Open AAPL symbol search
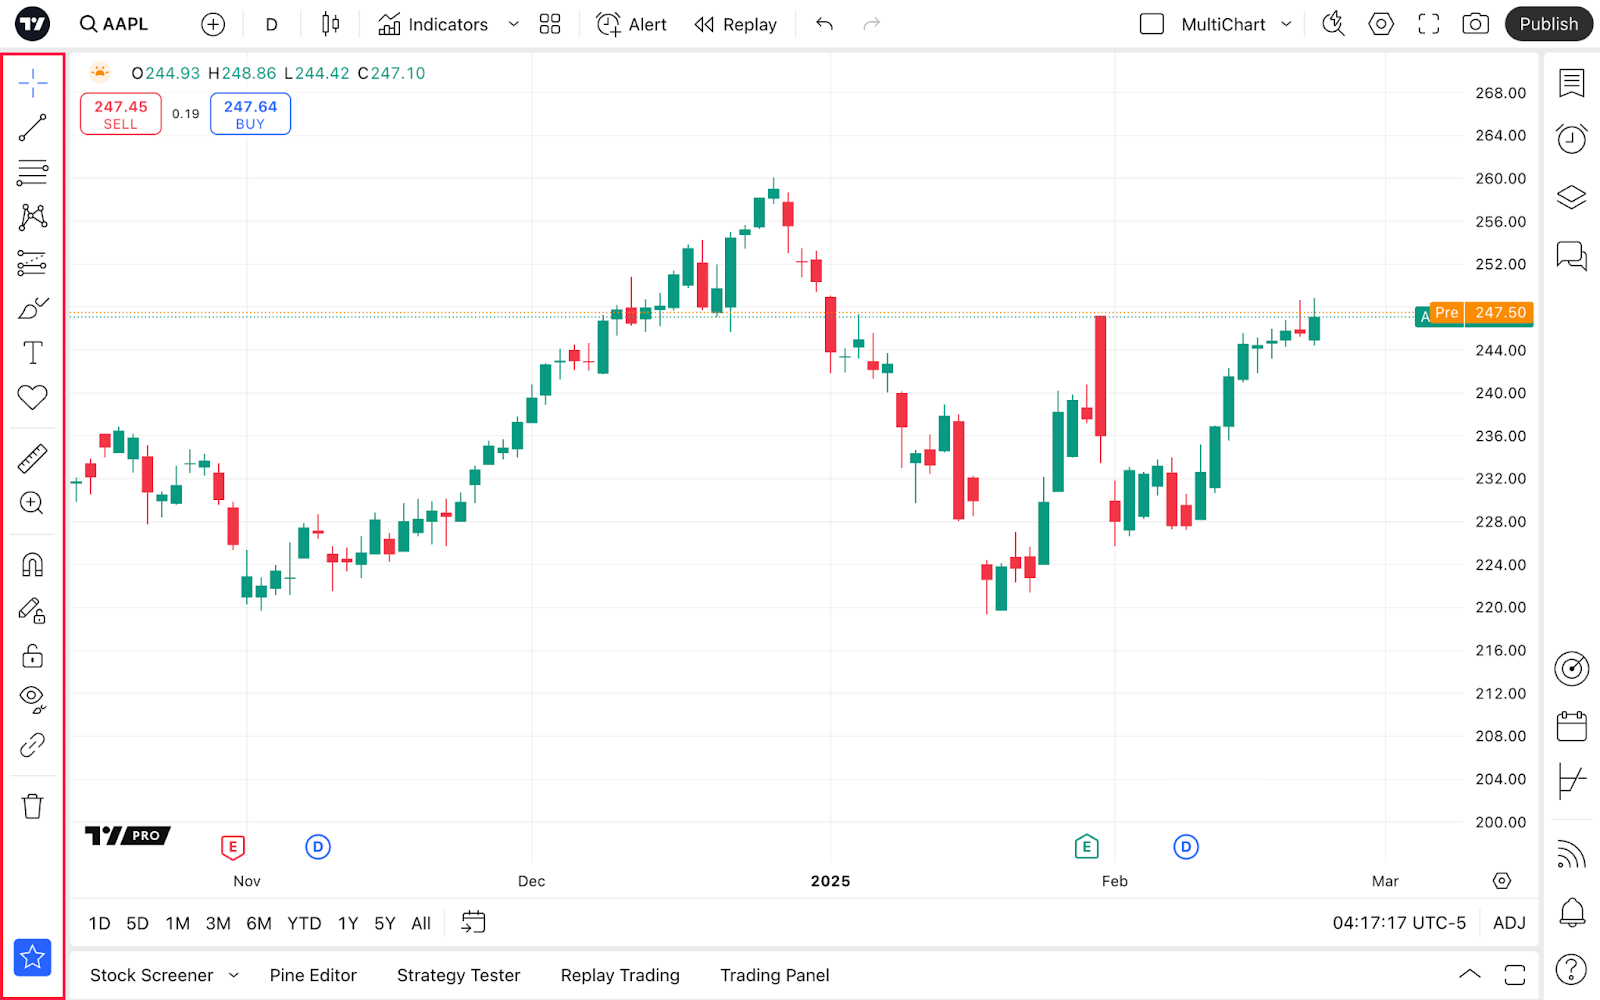Screen dimensions: 1600x1000 pos(114,24)
